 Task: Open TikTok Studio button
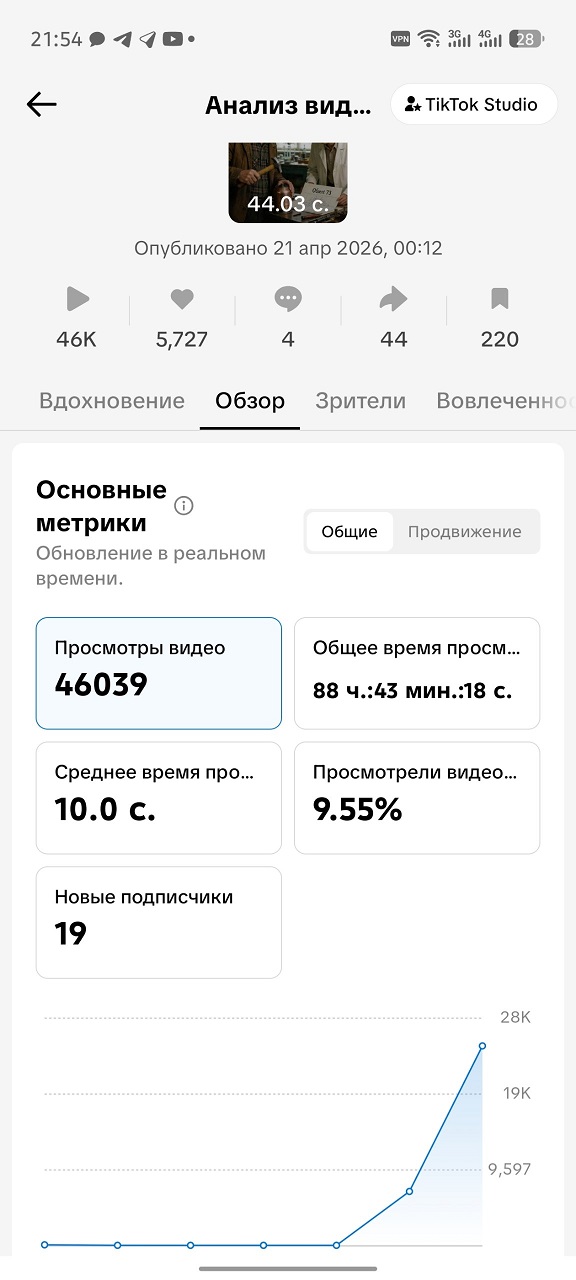pyautogui.click(x=473, y=104)
